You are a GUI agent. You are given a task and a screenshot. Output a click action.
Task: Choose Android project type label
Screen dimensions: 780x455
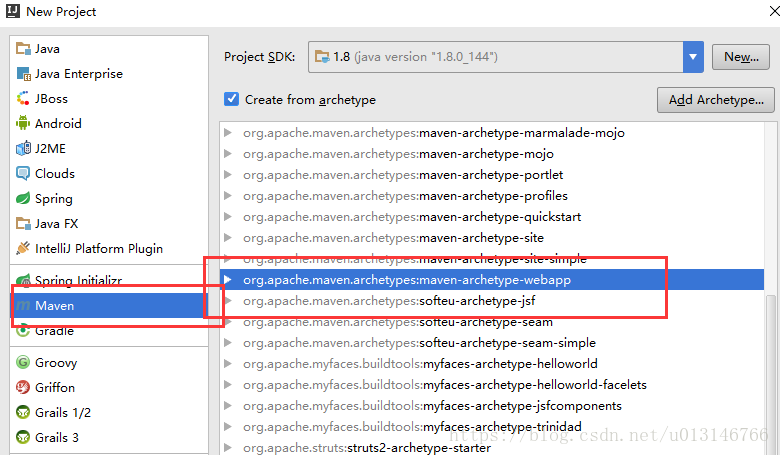coord(58,123)
